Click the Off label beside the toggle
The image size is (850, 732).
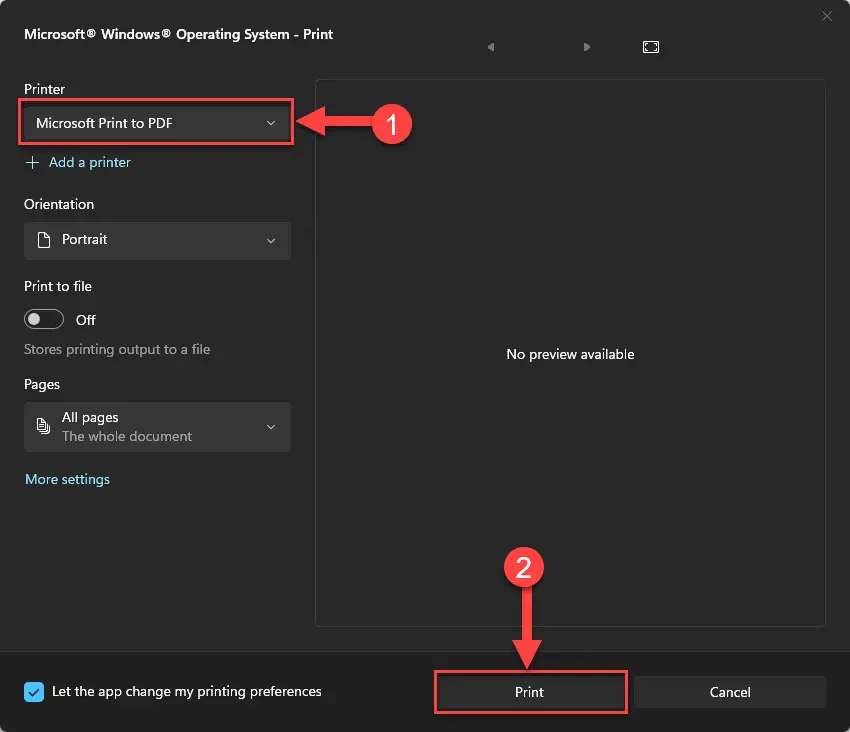pos(86,320)
